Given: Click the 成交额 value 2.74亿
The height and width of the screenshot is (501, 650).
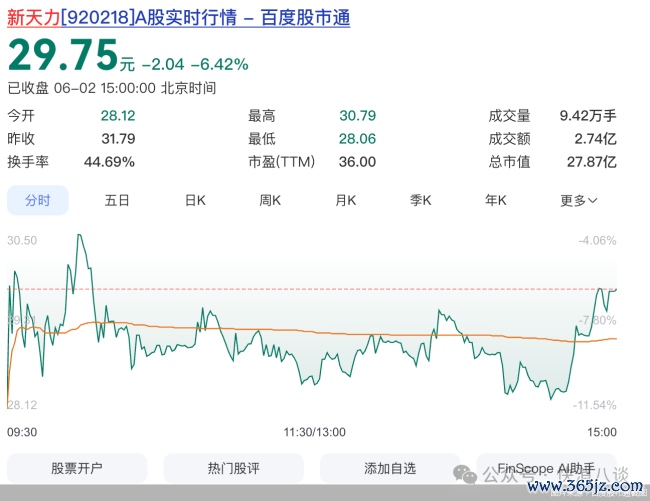Looking at the screenshot, I should point(595,138).
